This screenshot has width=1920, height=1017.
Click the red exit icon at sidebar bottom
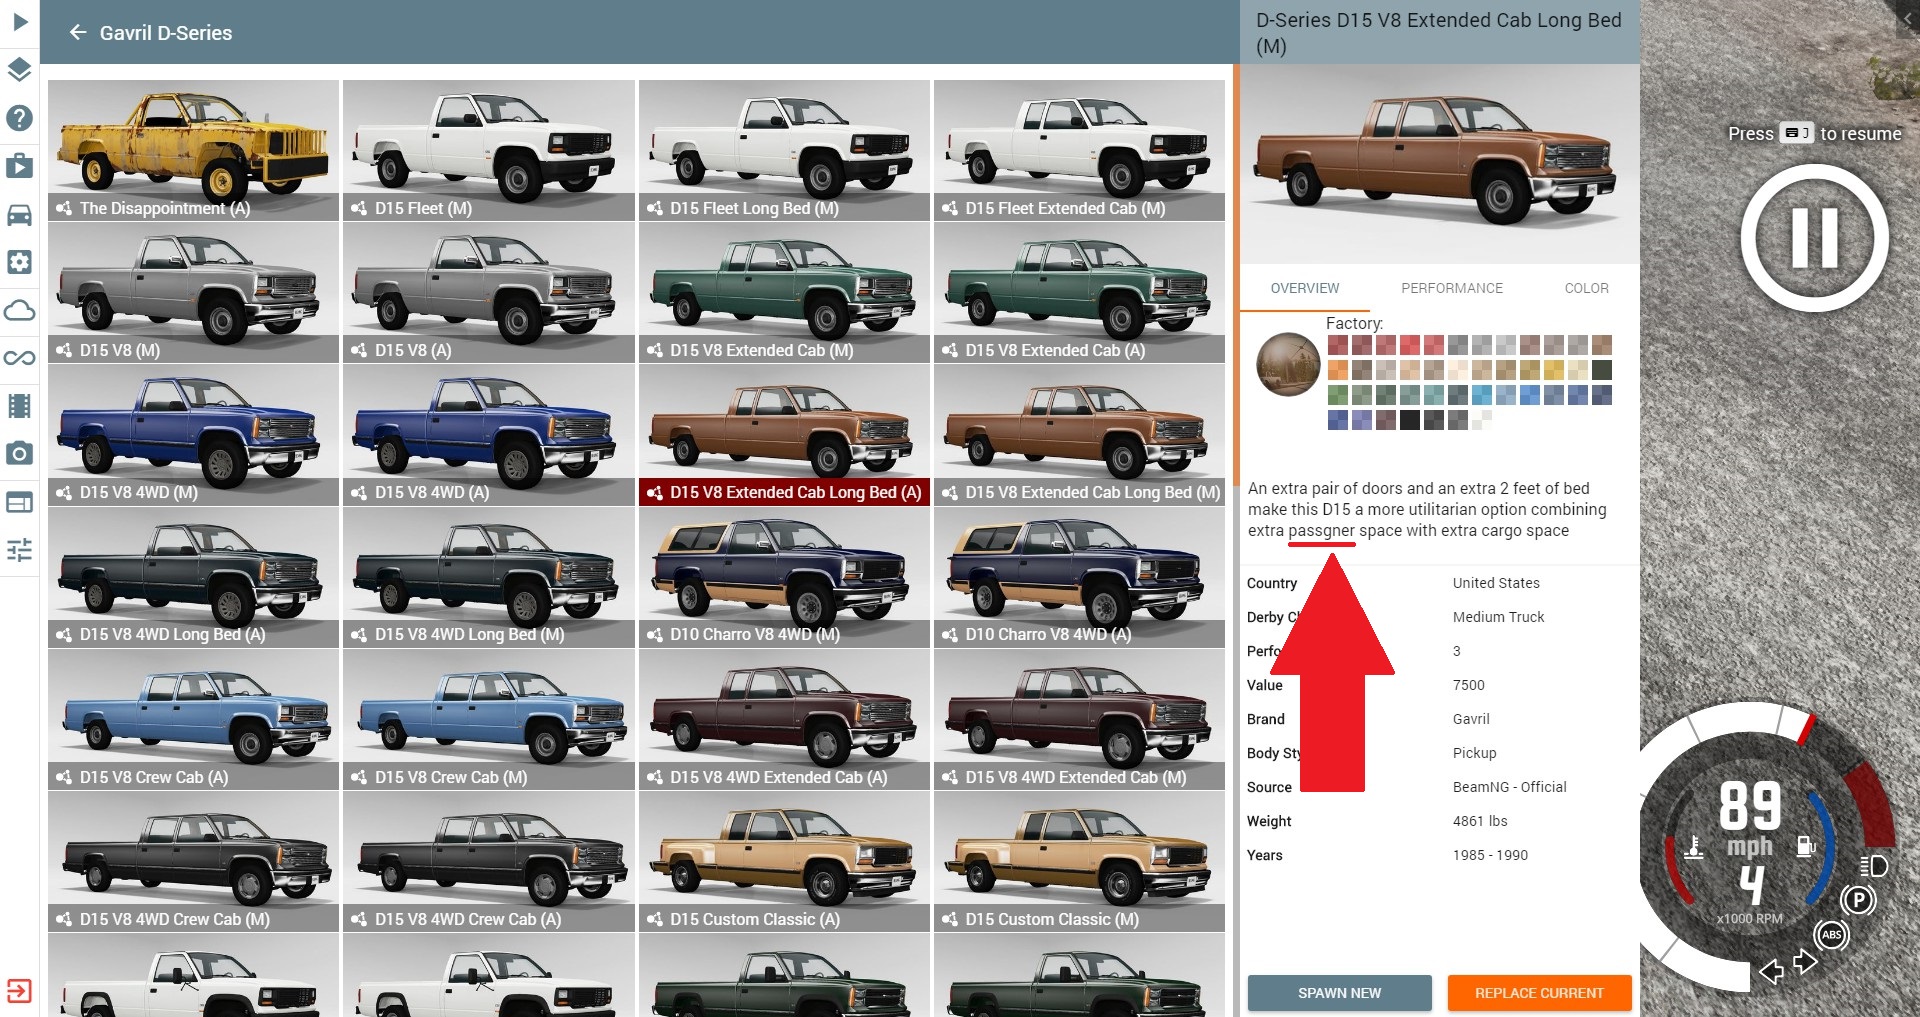19,991
